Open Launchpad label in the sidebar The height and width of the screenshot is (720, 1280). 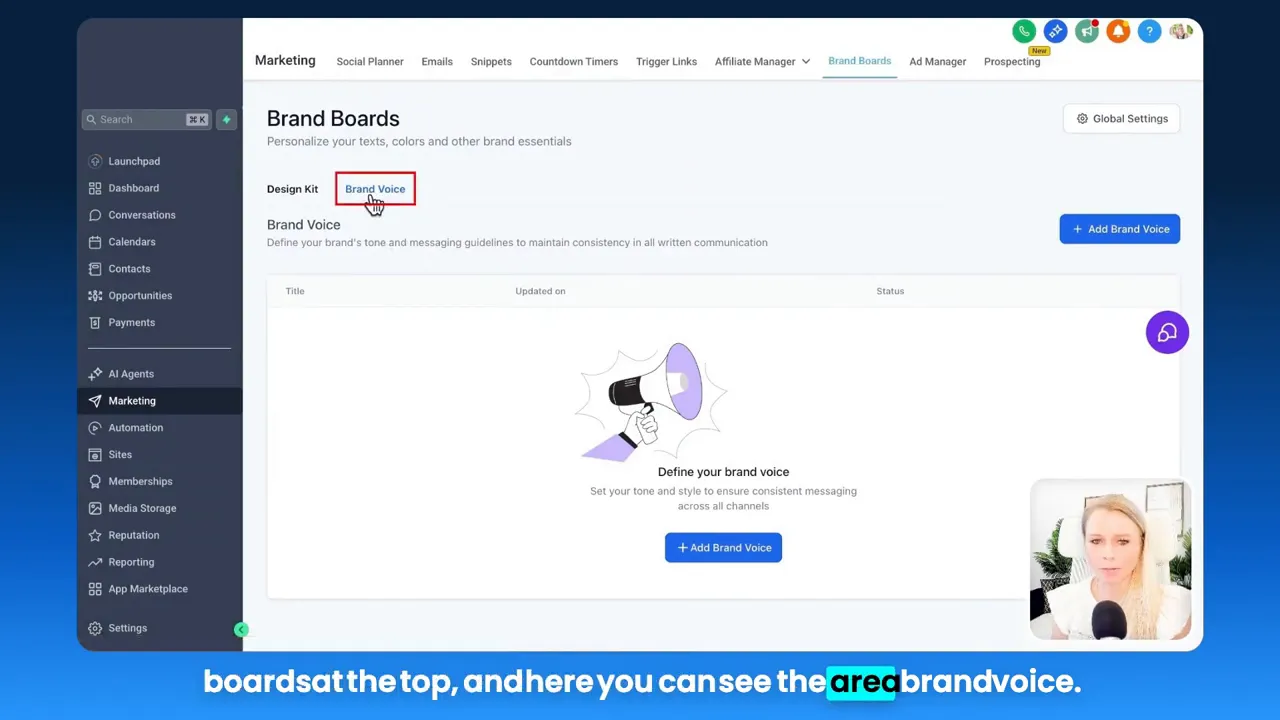pos(134,161)
